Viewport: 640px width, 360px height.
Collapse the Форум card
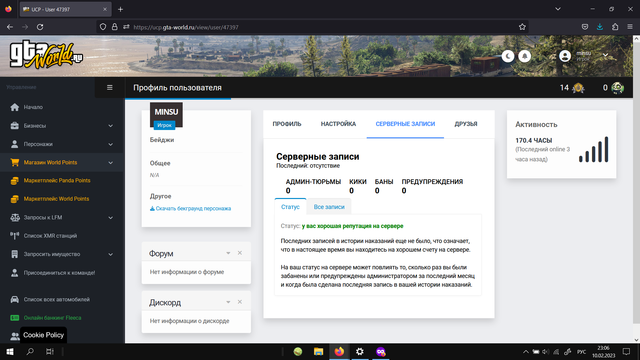pyautogui.click(x=228, y=253)
